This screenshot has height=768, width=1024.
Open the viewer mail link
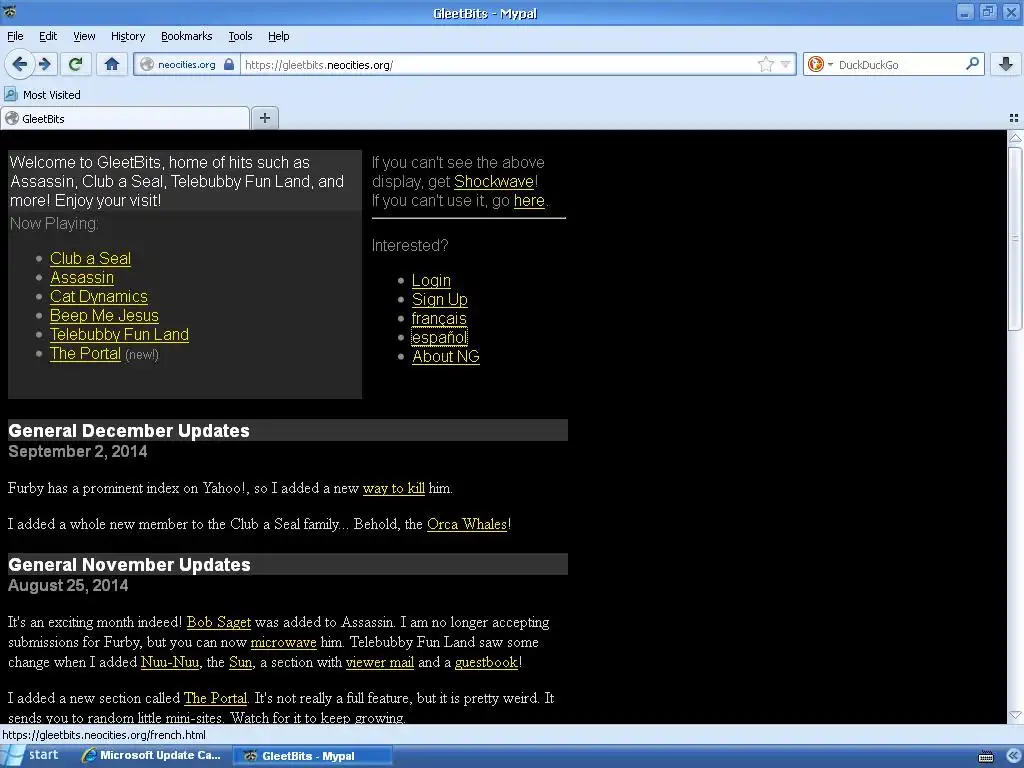[379, 662]
